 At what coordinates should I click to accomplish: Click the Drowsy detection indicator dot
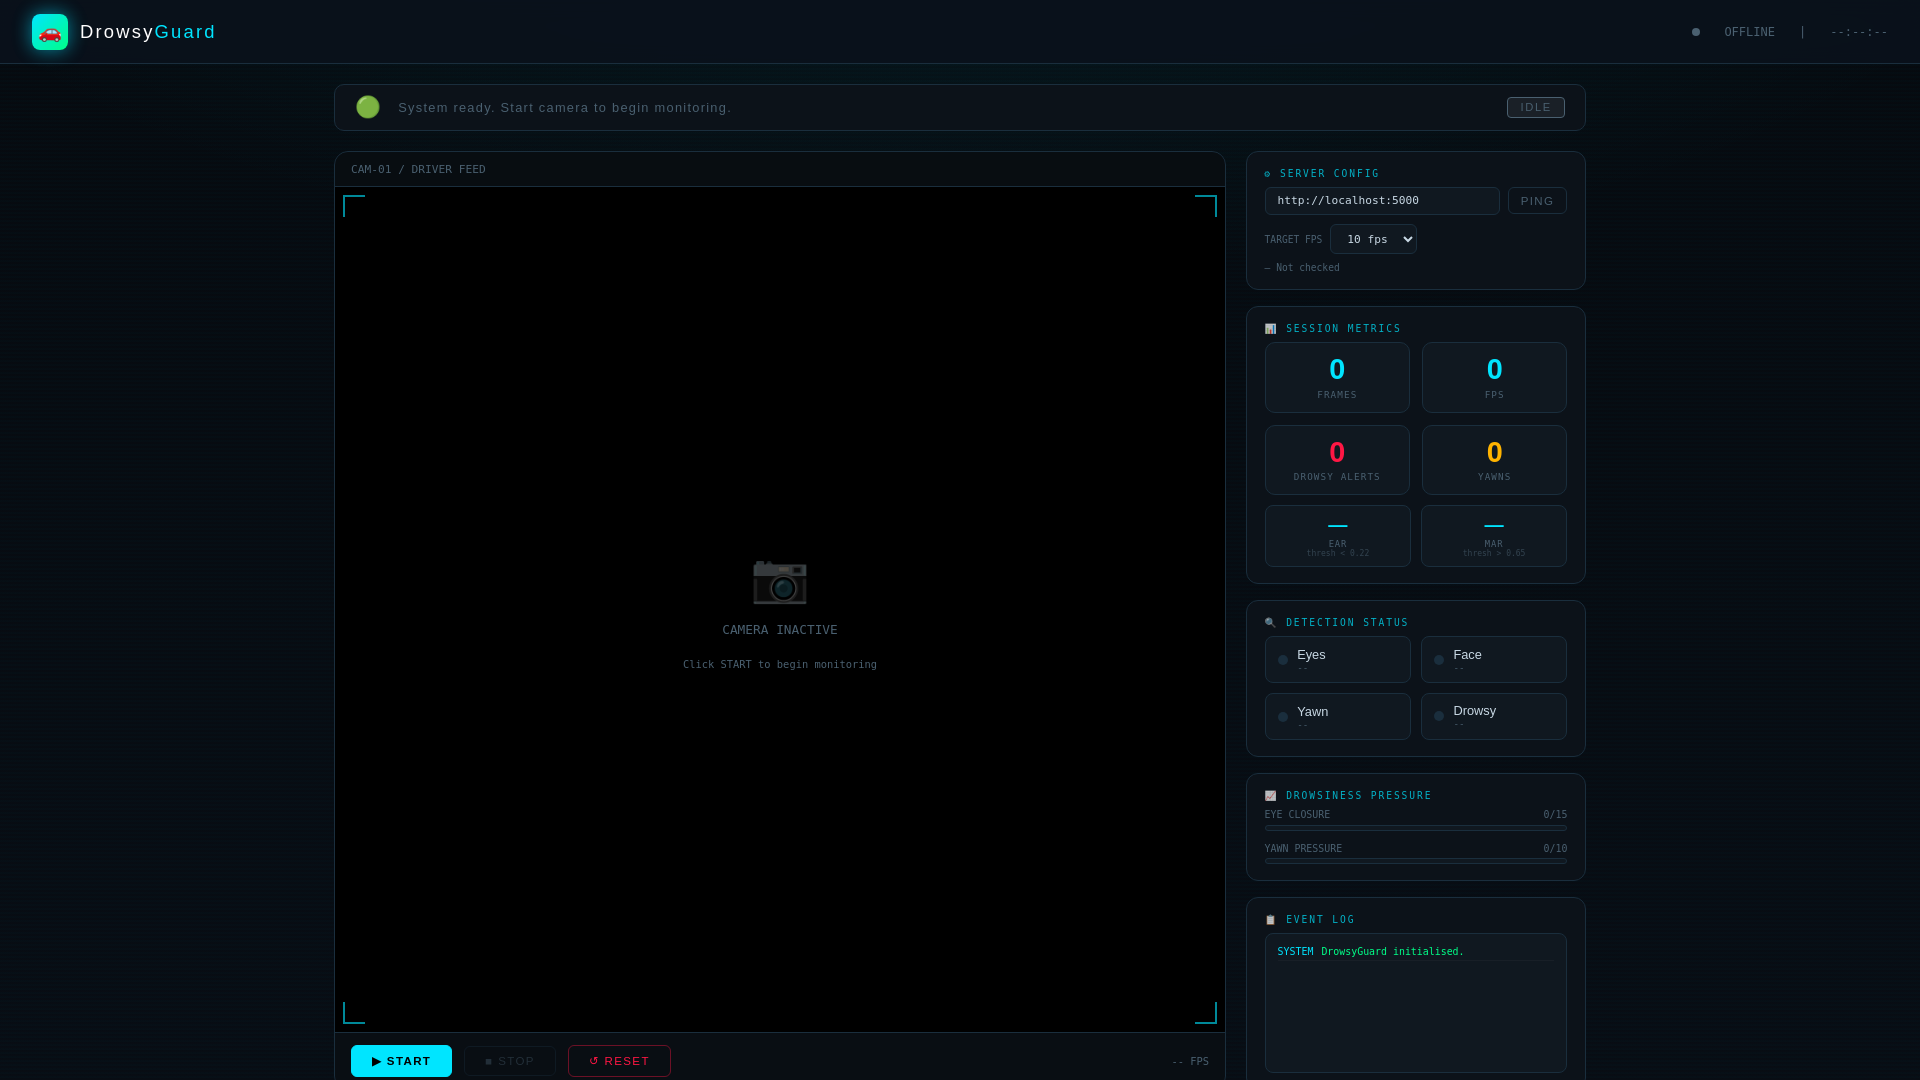pyautogui.click(x=1439, y=716)
